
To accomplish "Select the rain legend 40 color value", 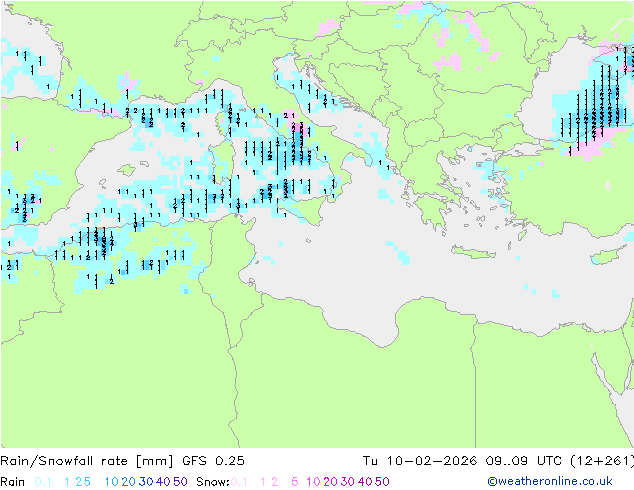I will tap(163, 482).
